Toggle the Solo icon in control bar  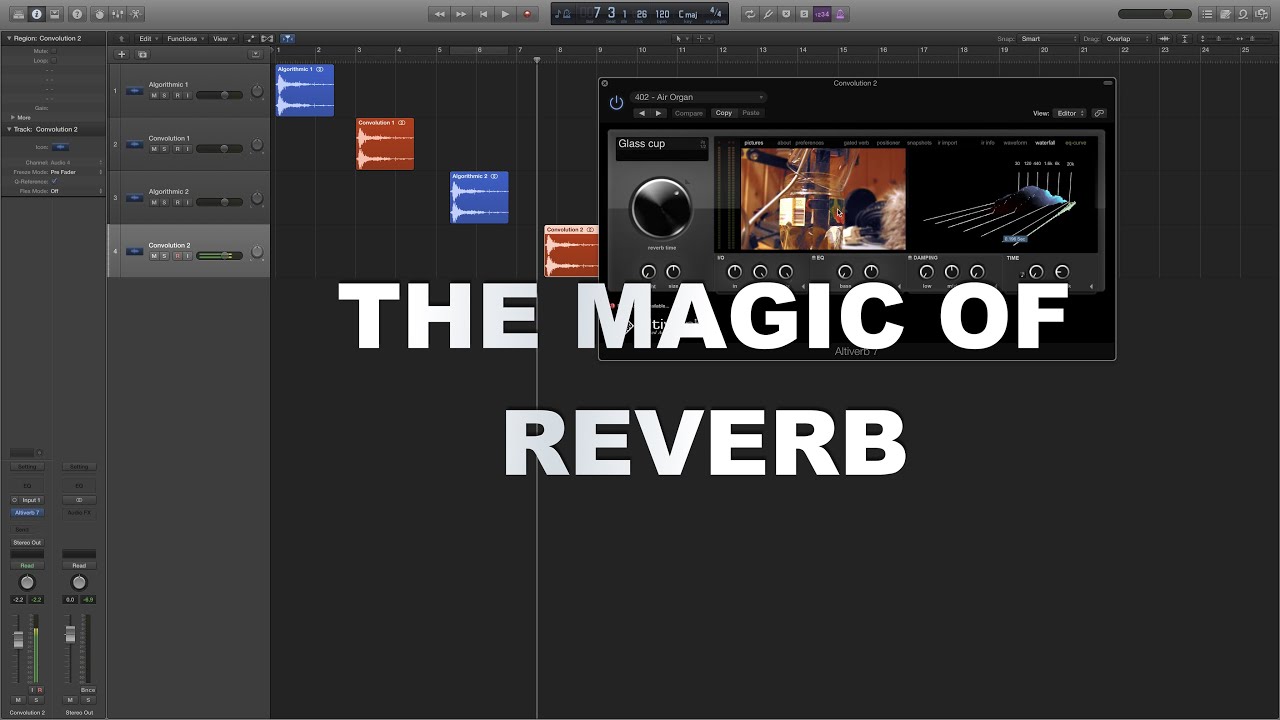[804, 14]
